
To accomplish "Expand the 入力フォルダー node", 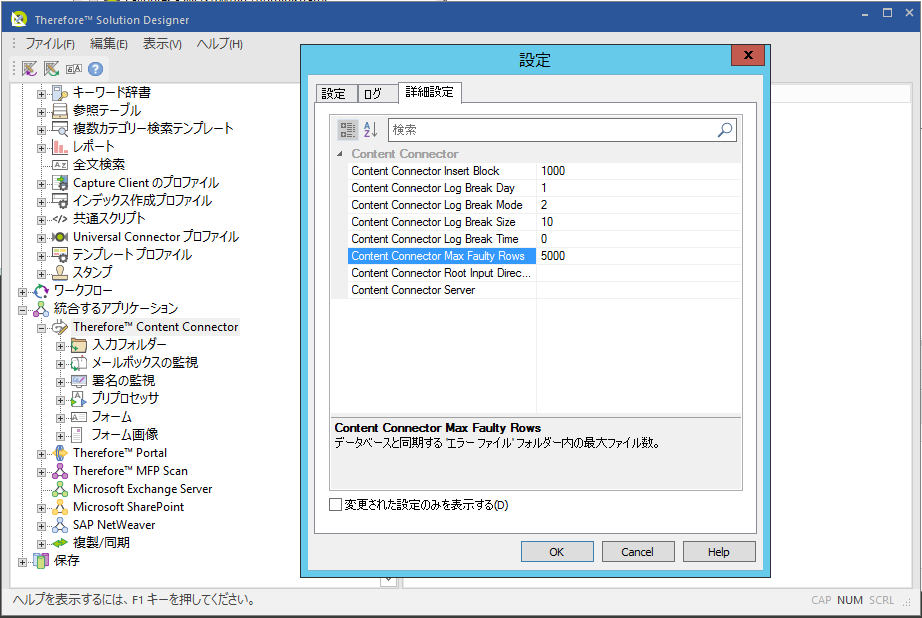I will point(61,346).
